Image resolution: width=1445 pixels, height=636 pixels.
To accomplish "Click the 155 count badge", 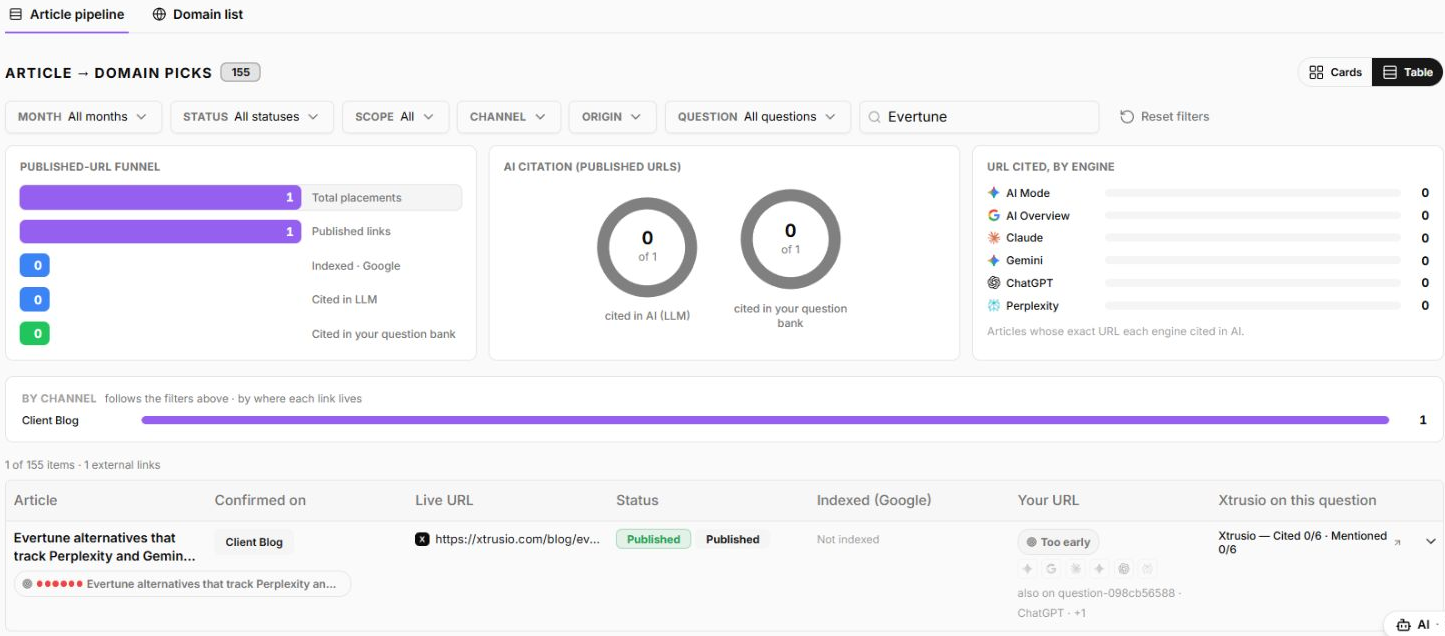I will (241, 72).
